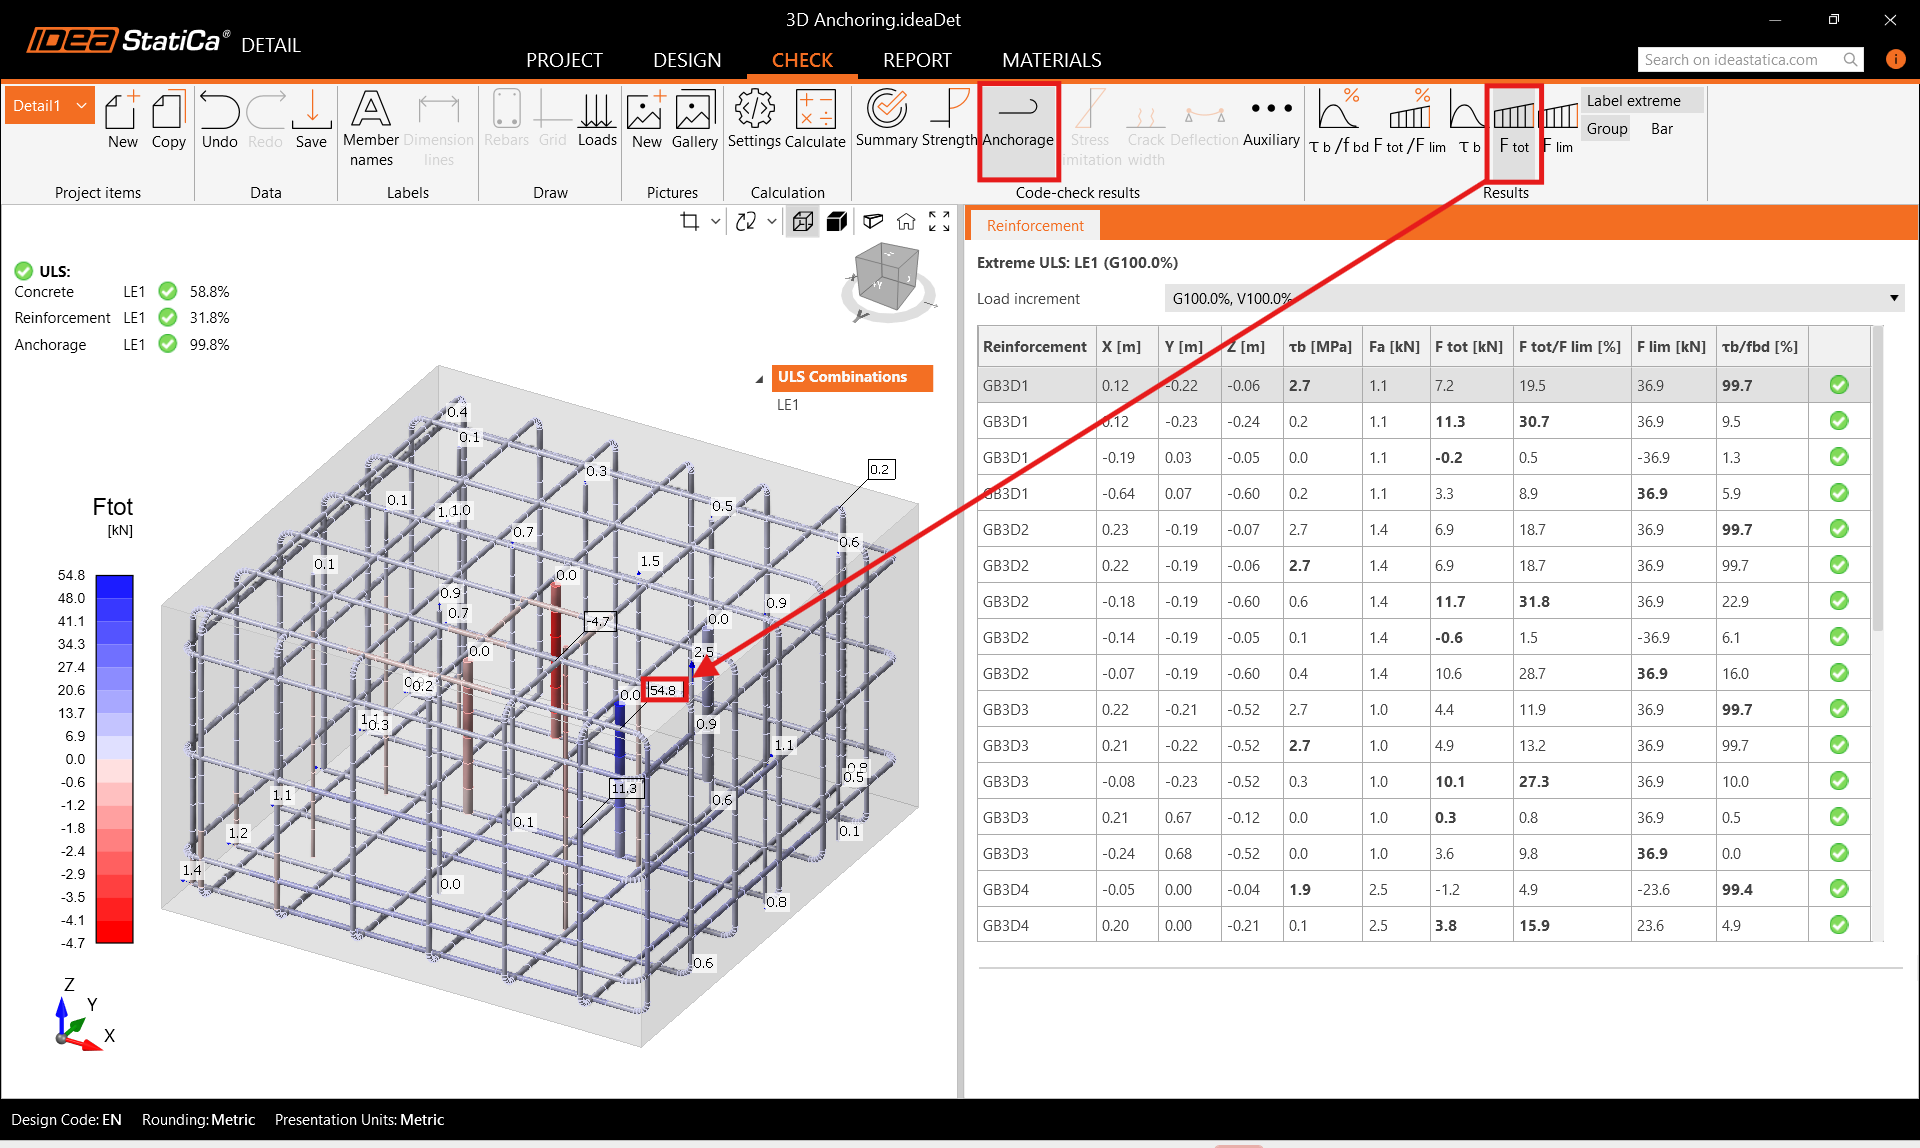The height and width of the screenshot is (1148, 1920).
Task: Display τb bond stress result
Action: (x=1468, y=121)
